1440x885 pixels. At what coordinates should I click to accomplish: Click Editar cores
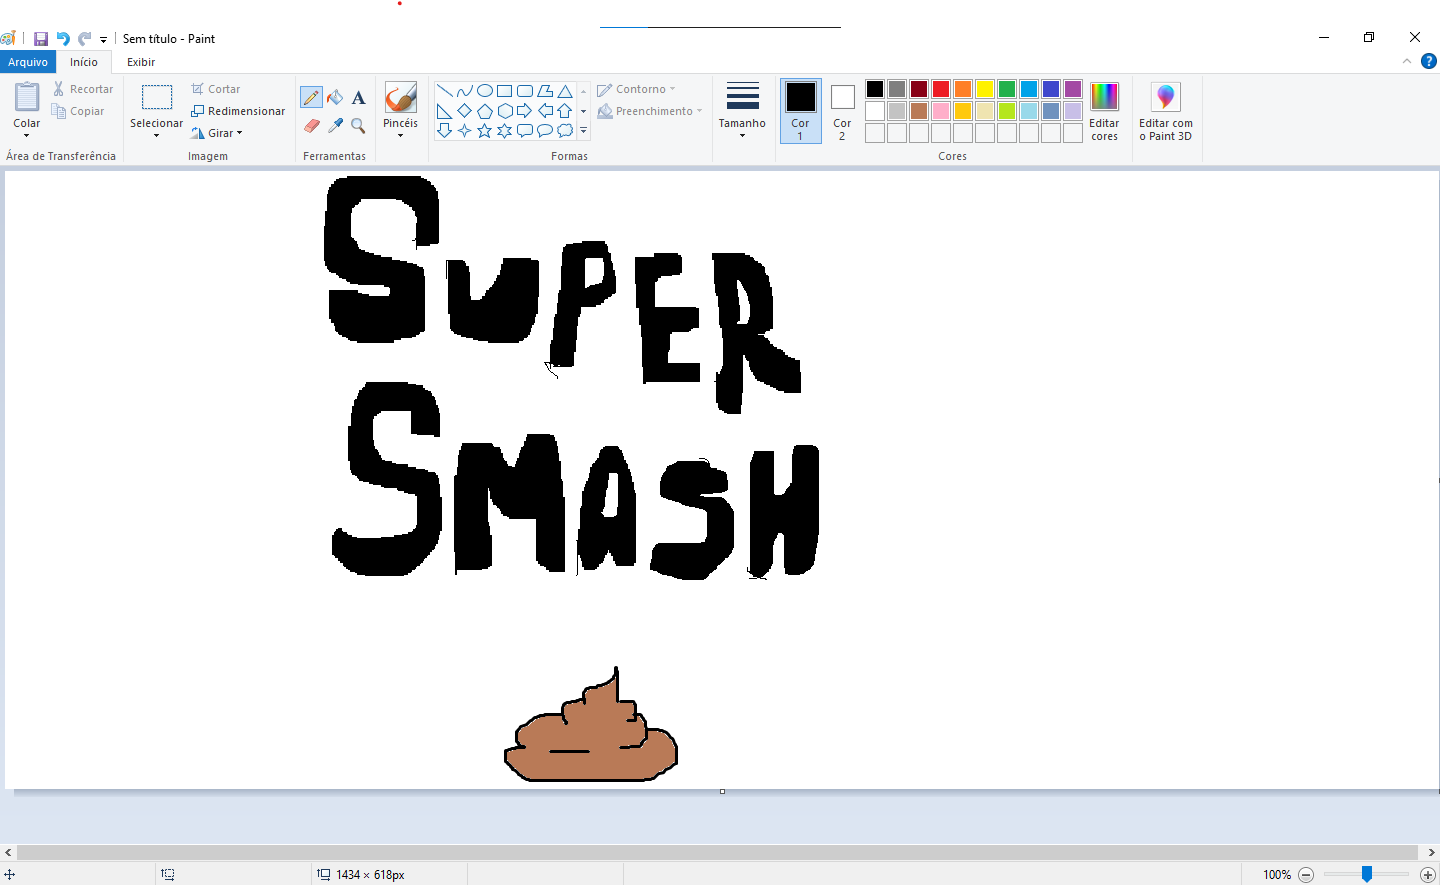click(1104, 110)
